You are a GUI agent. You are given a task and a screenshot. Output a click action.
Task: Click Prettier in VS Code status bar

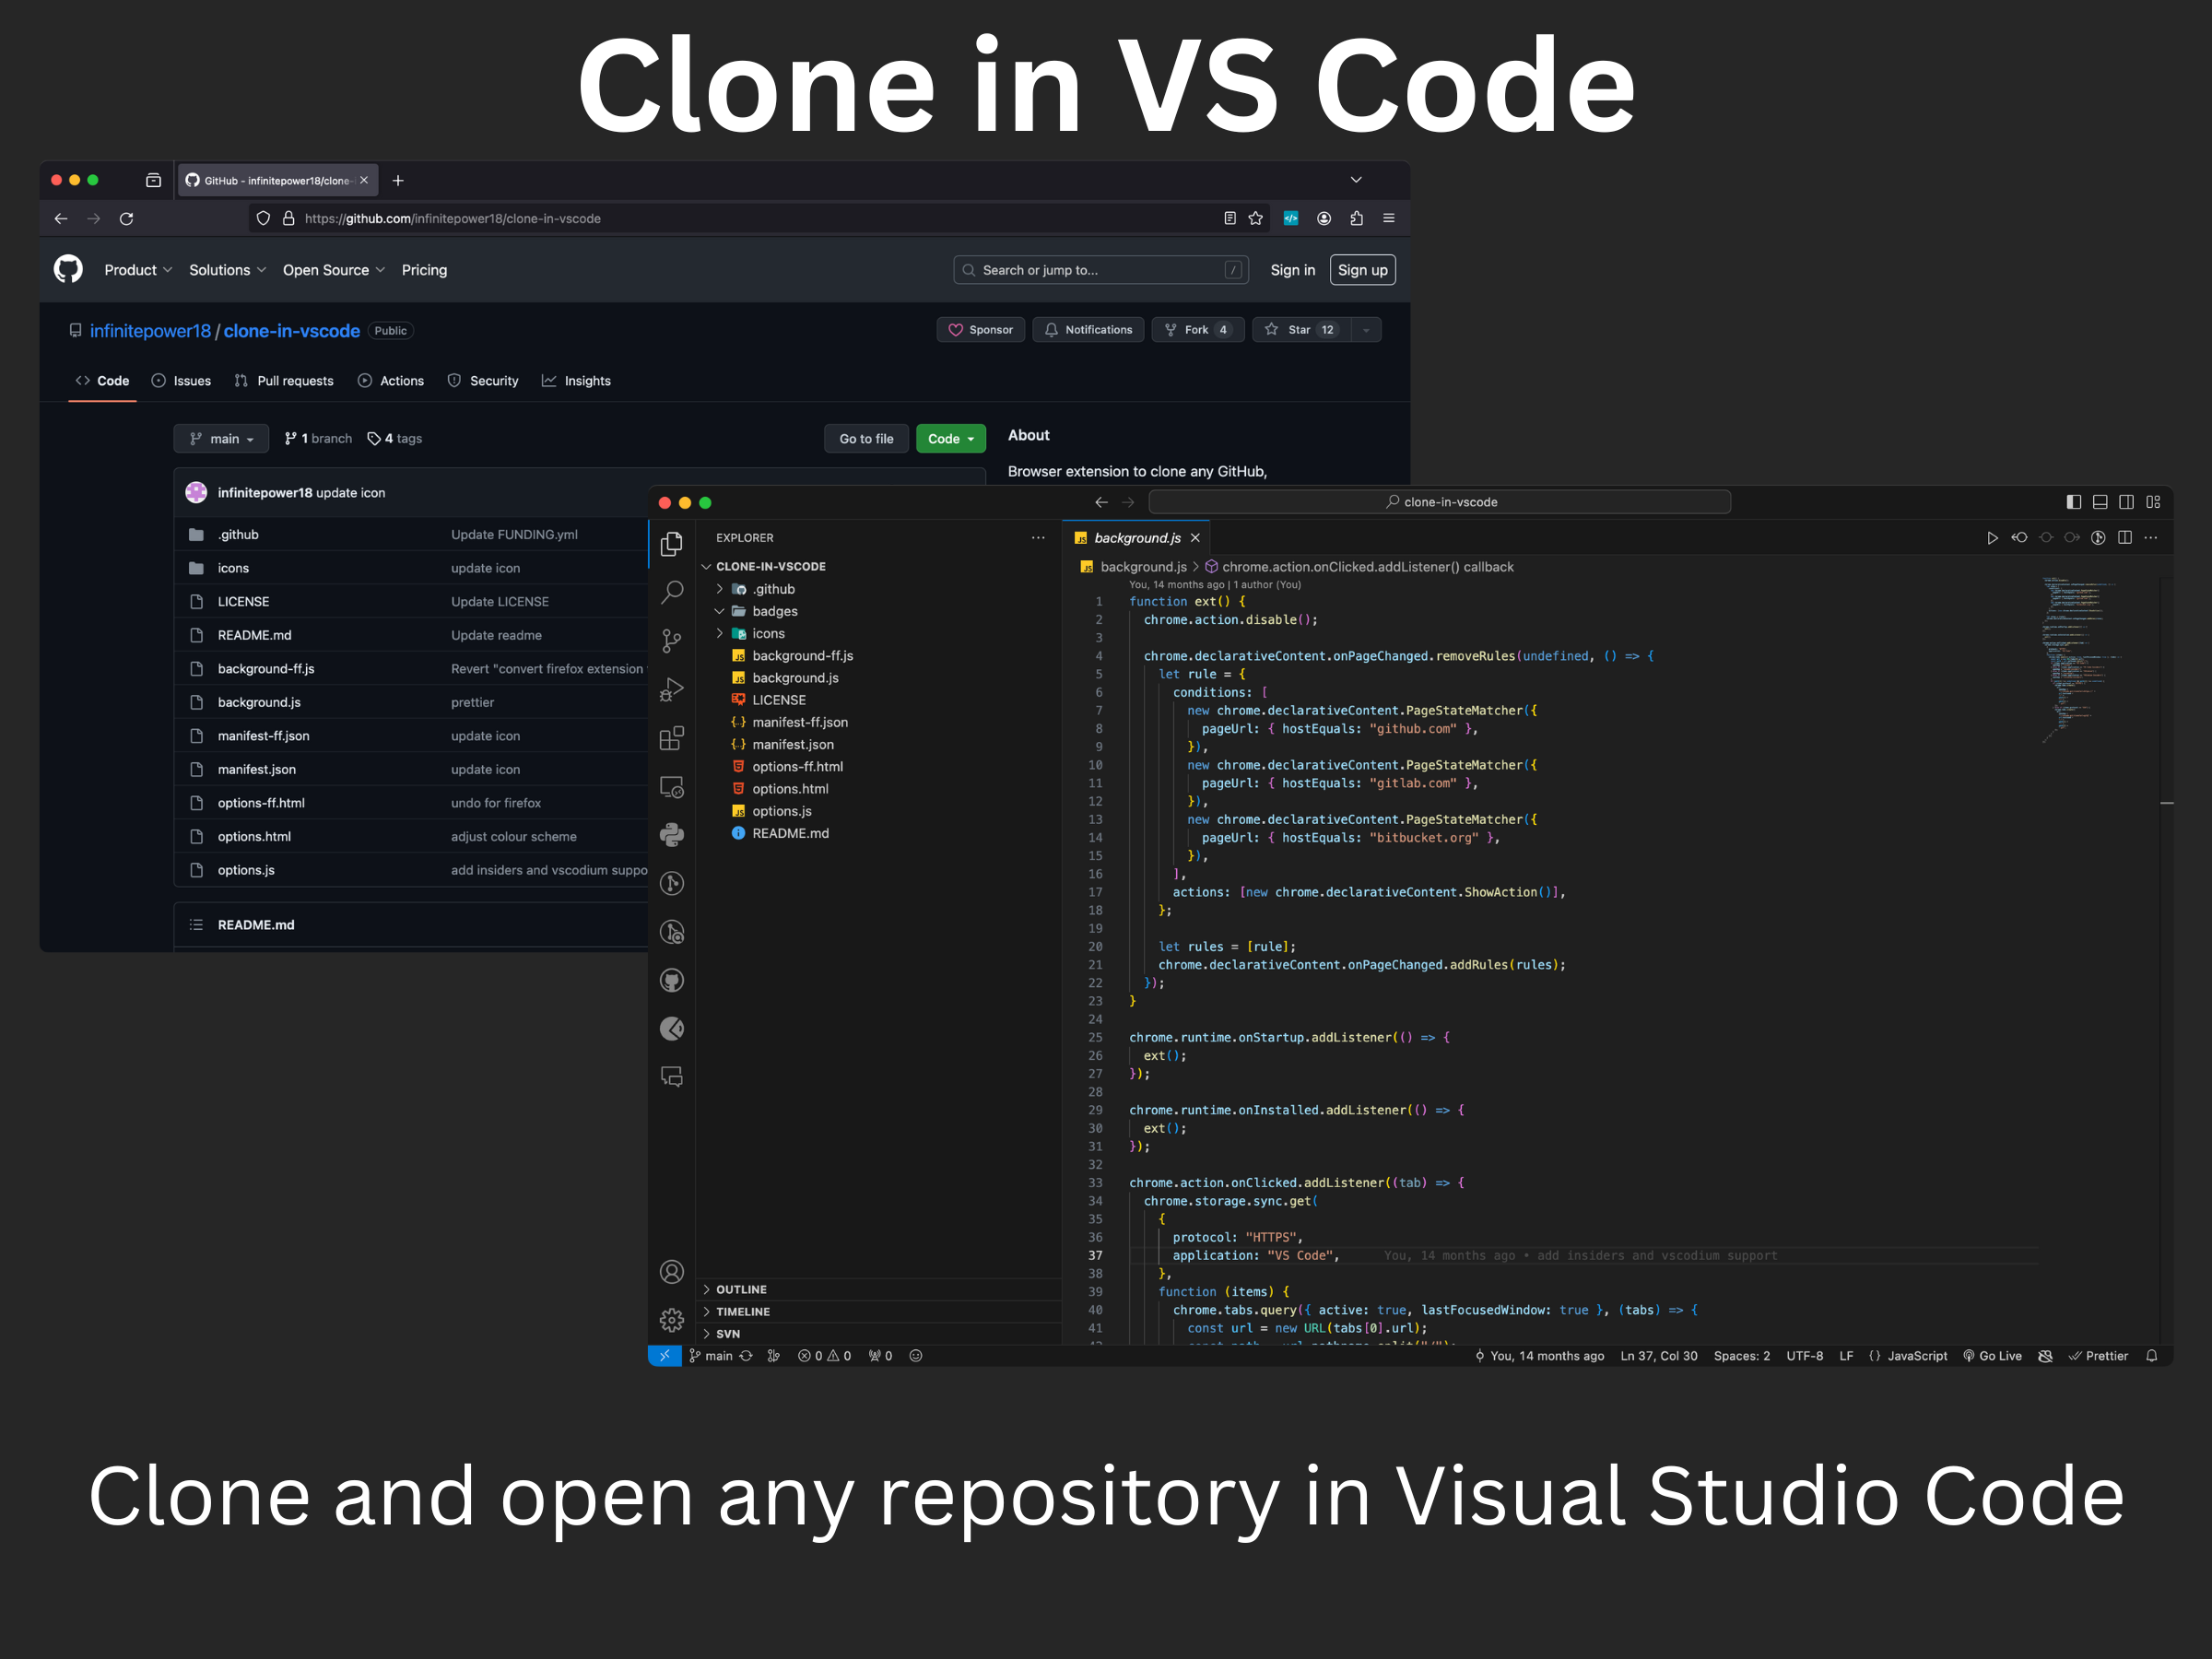coord(2098,1356)
